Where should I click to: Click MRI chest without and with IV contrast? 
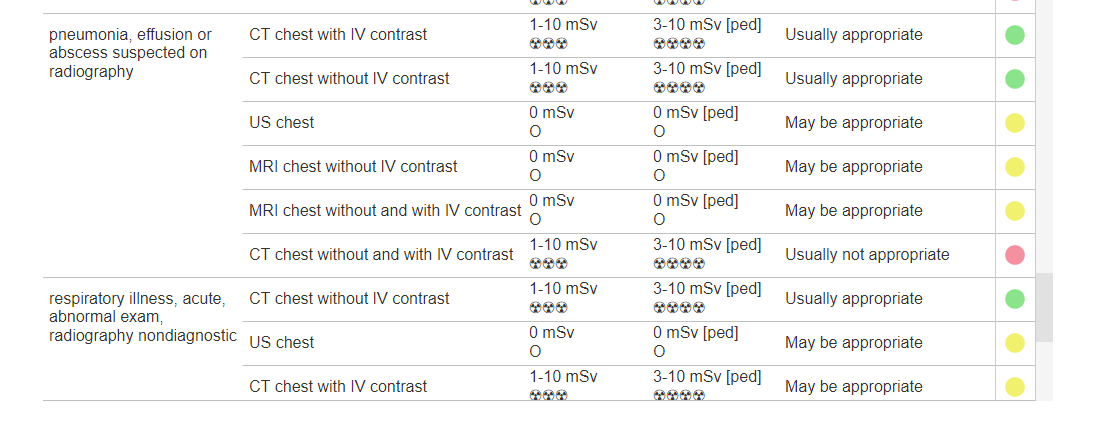click(385, 211)
